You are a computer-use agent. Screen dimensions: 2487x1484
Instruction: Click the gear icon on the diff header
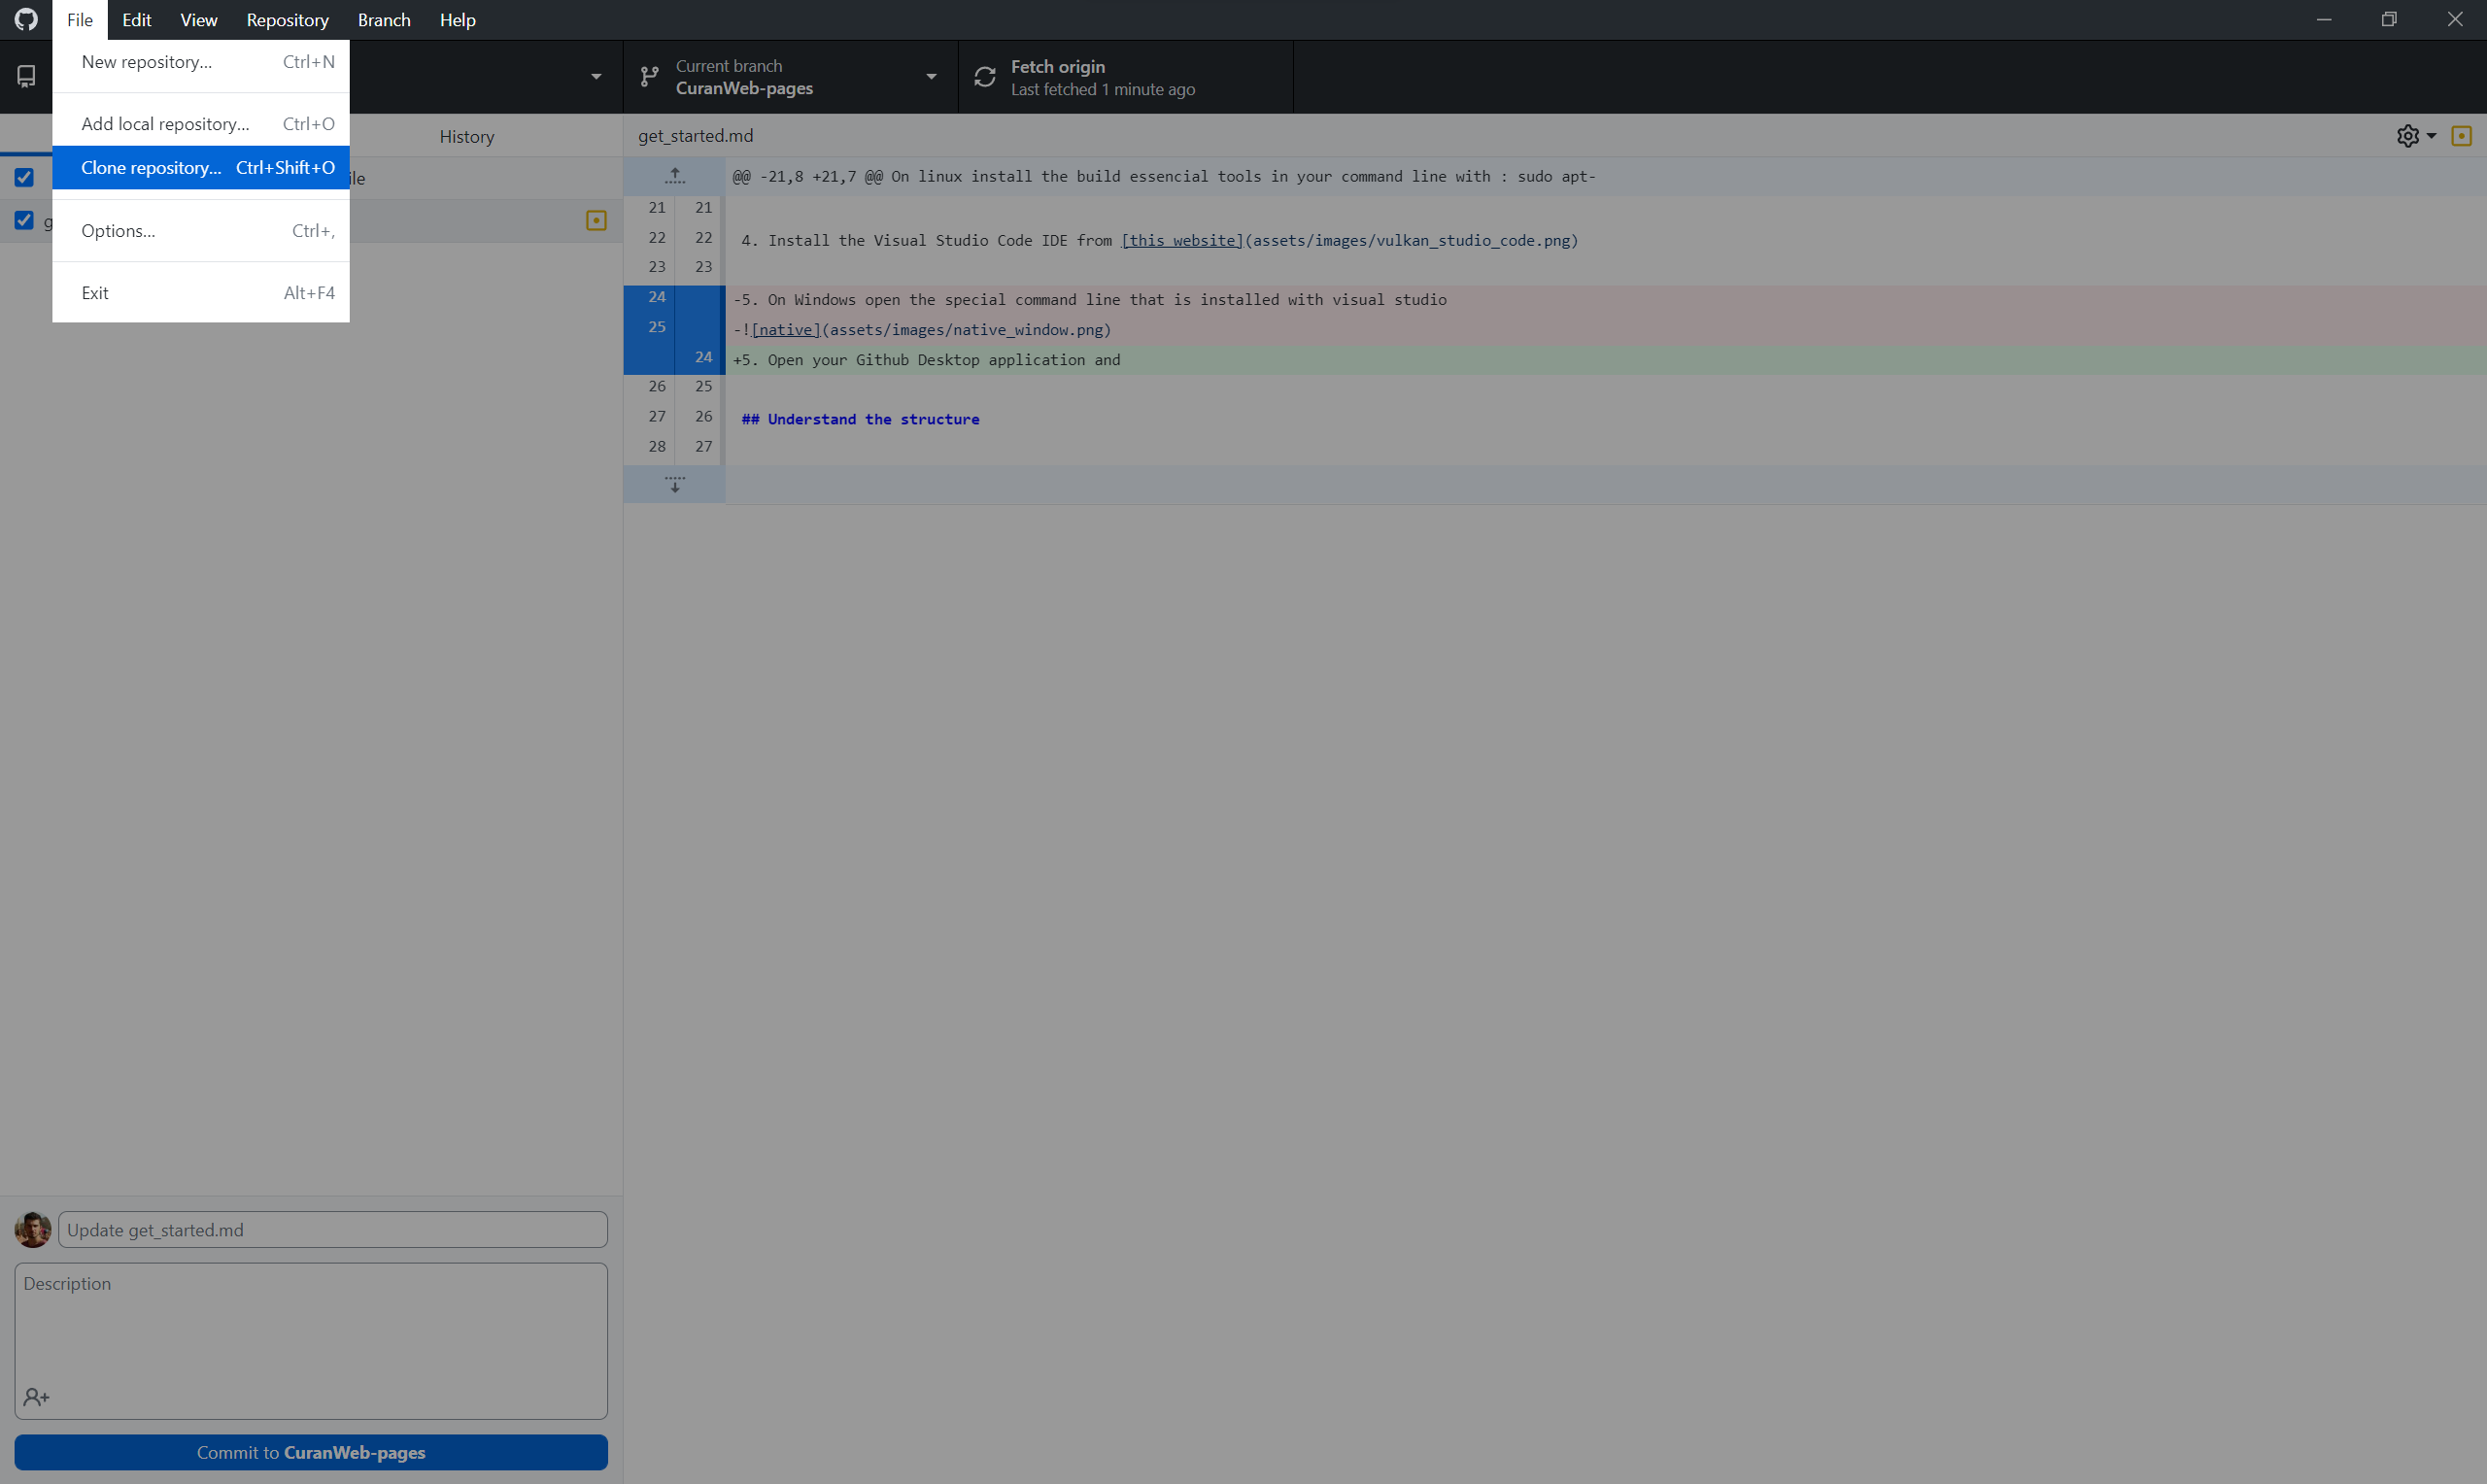(x=2407, y=136)
